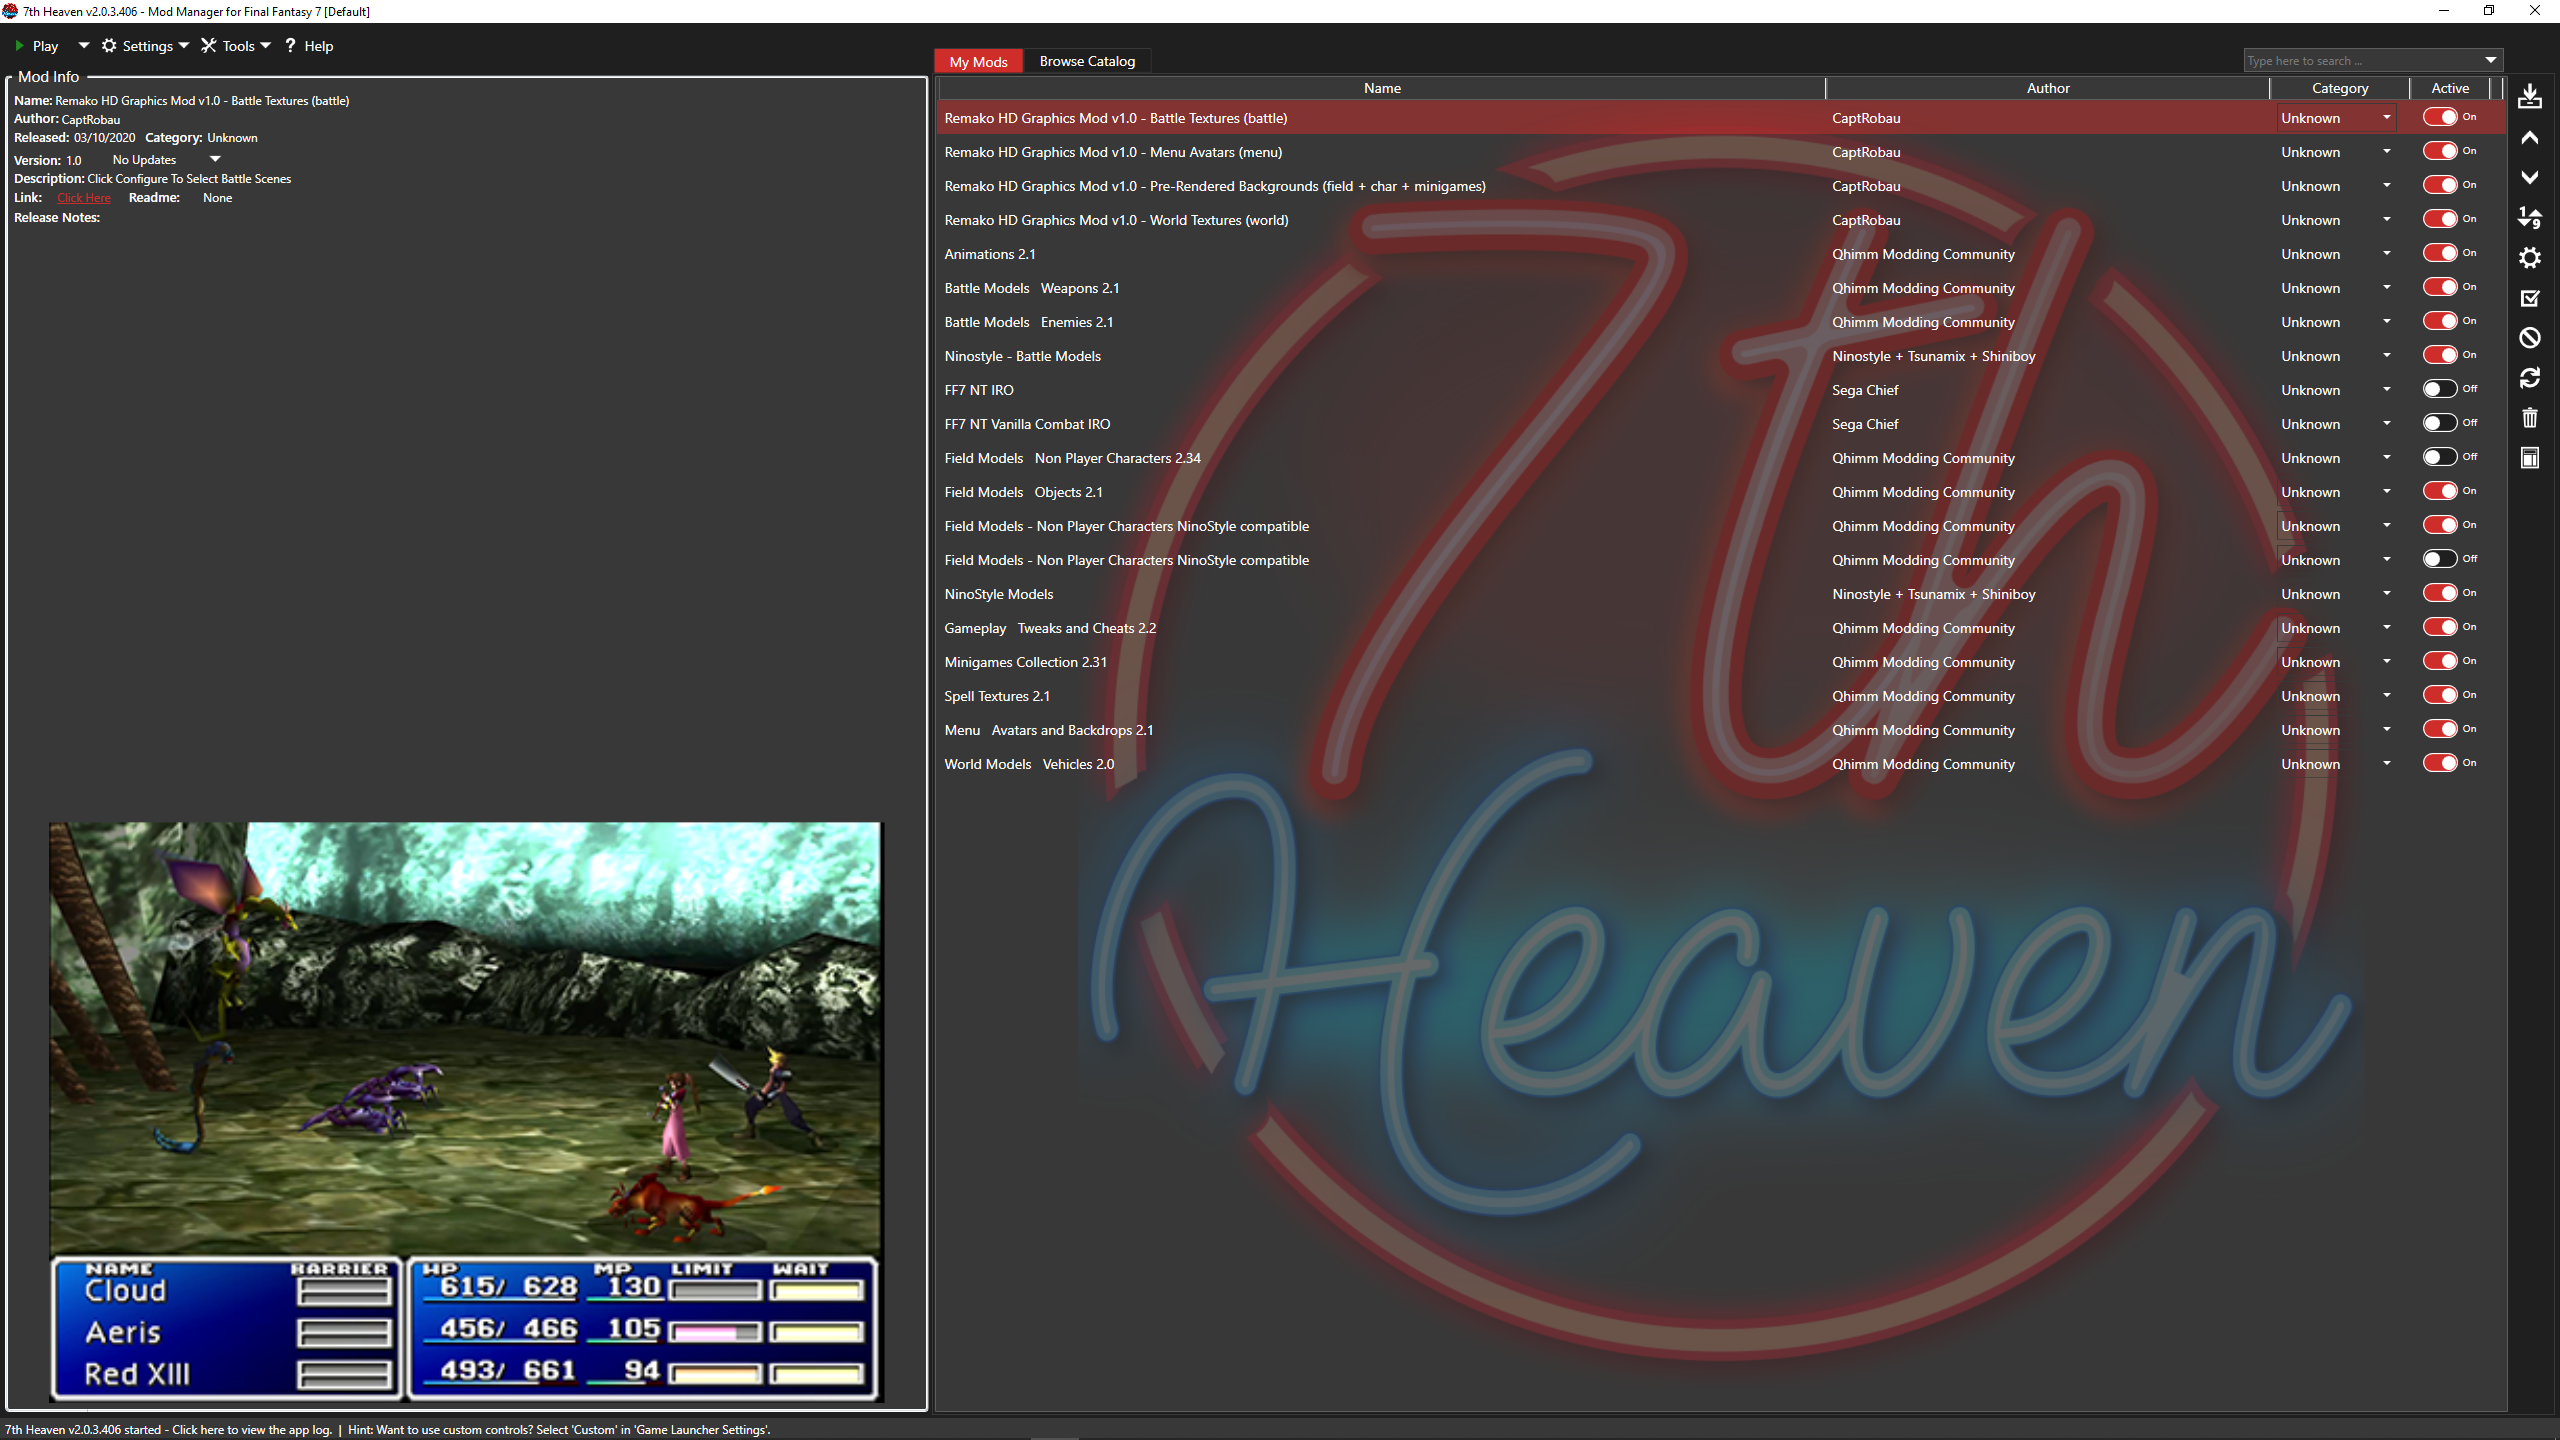Screen dimensions: 2560x1440
Task: Open the mod's Click Here link
Action: click(x=84, y=198)
